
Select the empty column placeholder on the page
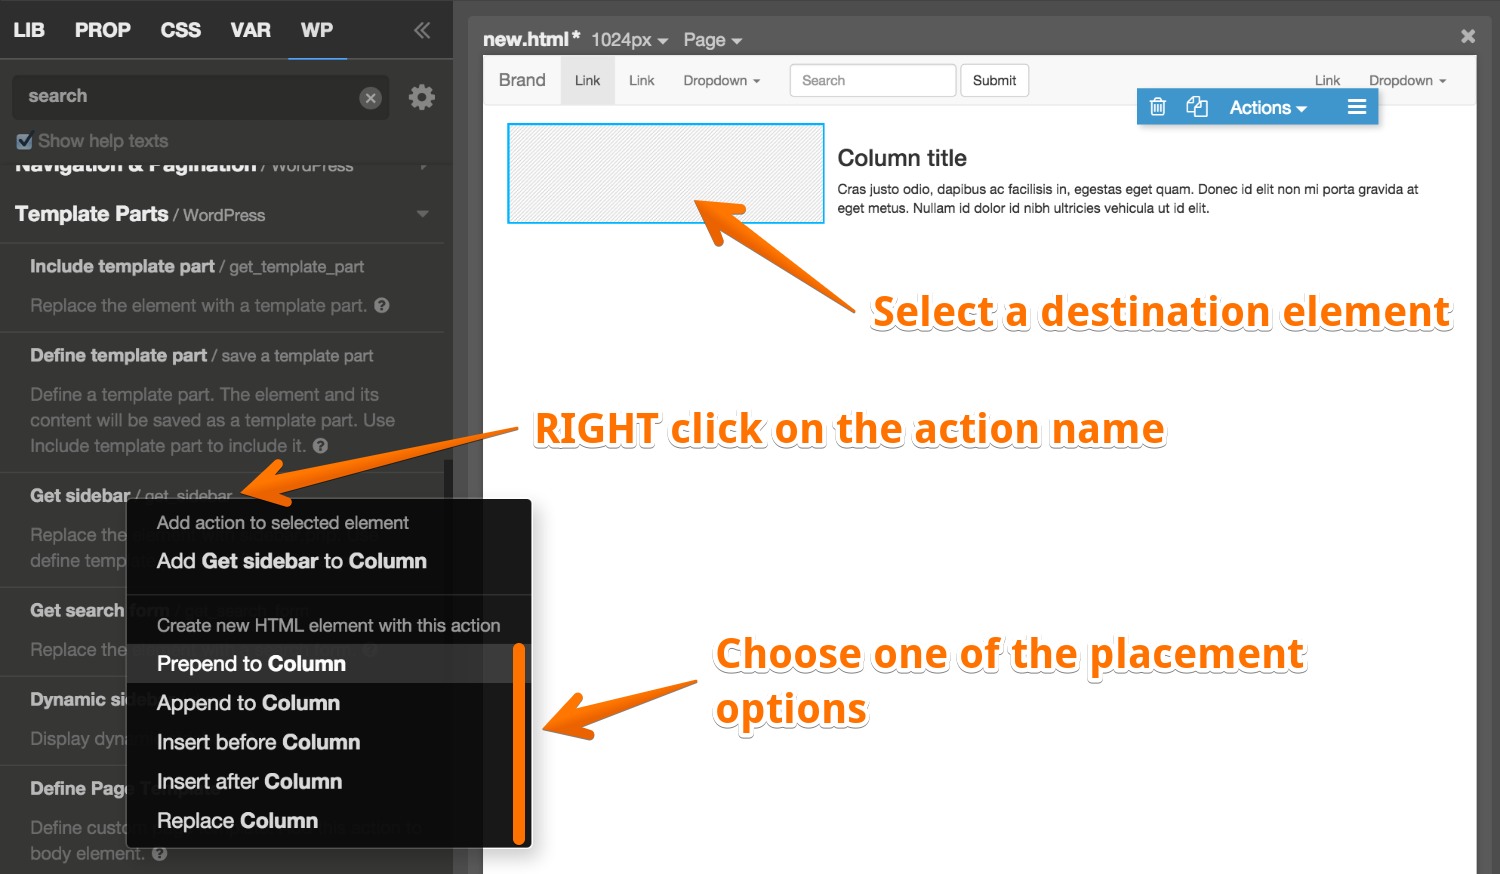coord(666,173)
